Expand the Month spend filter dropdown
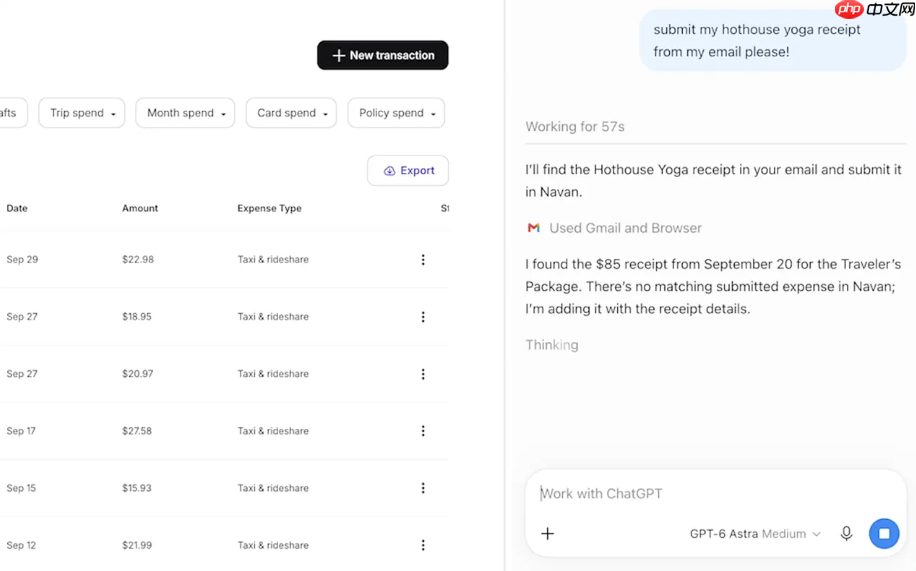The height and width of the screenshot is (571, 916). click(185, 113)
